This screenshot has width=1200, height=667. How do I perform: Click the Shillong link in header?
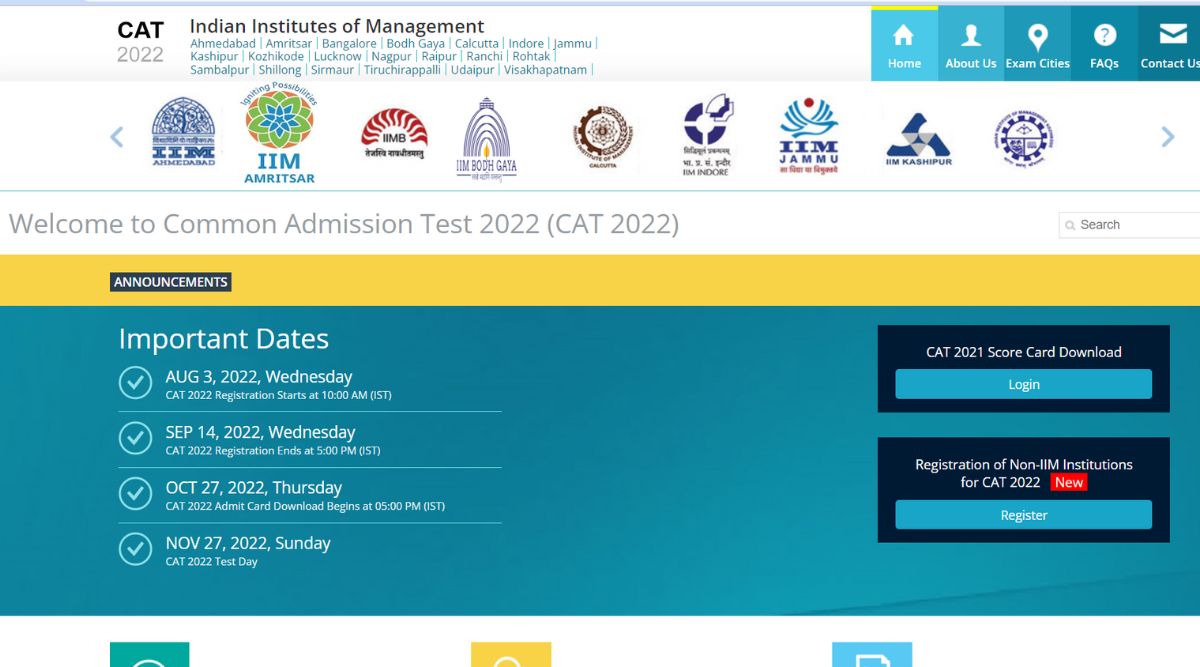coord(280,70)
